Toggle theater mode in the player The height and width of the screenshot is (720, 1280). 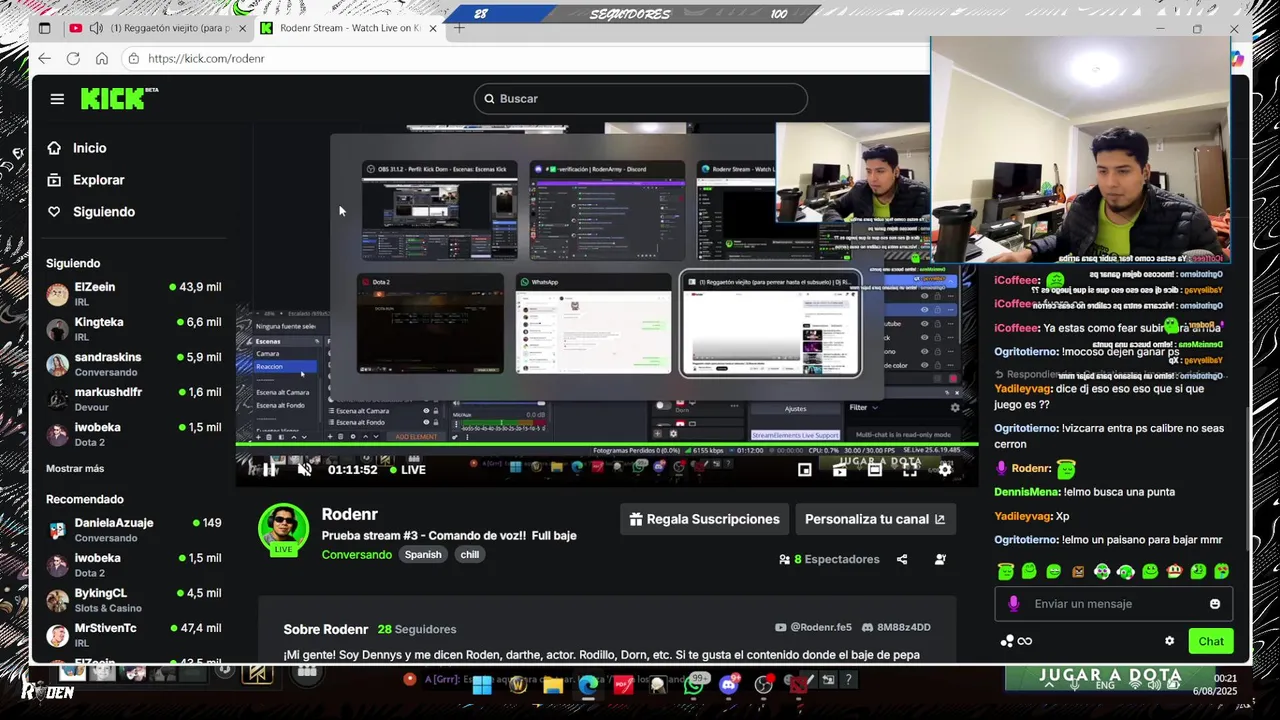(x=875, y=470)
